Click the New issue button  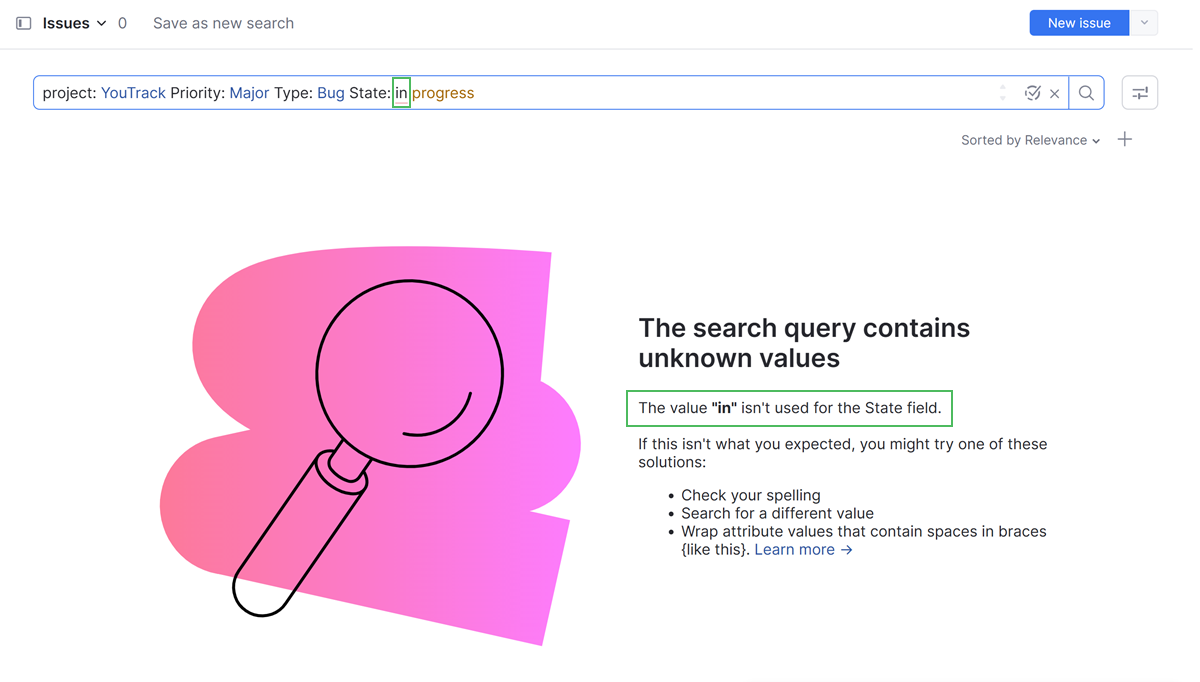coord(1079,23)
